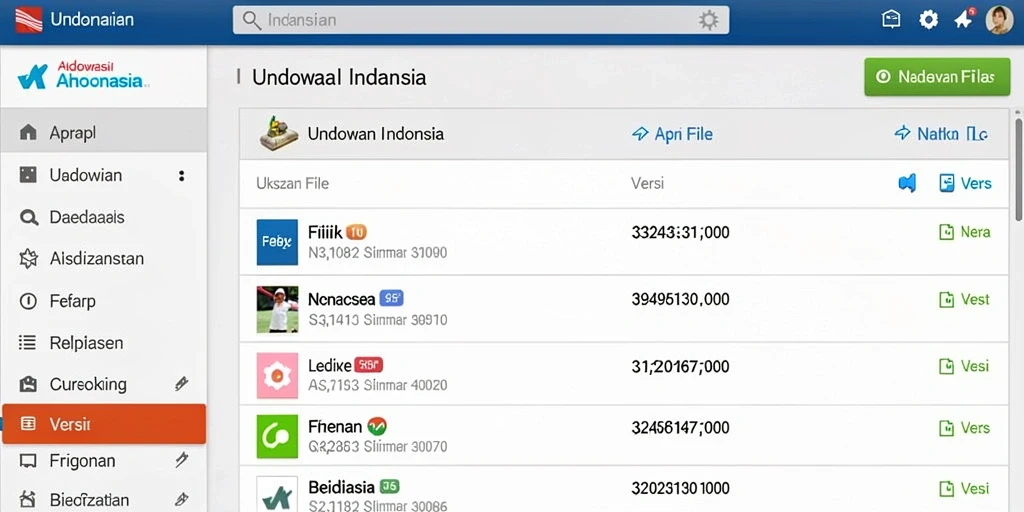1024x512 pixels.
Task: Click the Febx thumbnail in Fiiik row
Action: 278,242
